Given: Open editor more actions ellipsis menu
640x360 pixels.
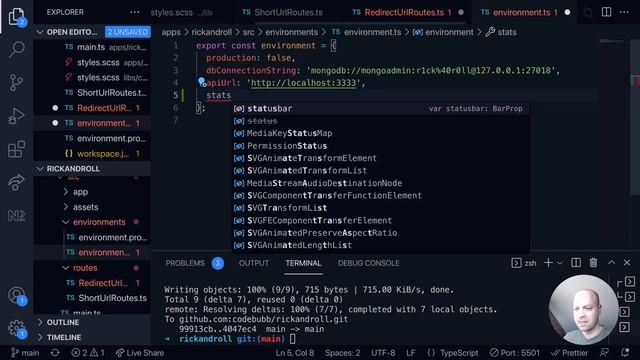Looking at the screenshot, I should tap(624, 12).
